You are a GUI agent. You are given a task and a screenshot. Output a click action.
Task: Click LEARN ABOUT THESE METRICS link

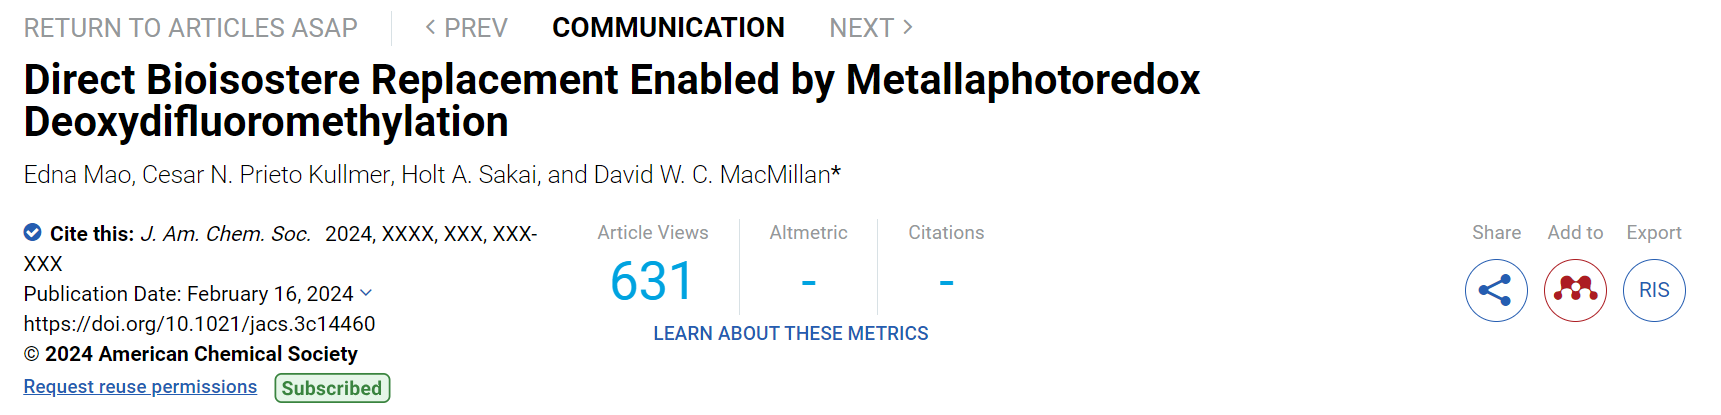(791, 334)
